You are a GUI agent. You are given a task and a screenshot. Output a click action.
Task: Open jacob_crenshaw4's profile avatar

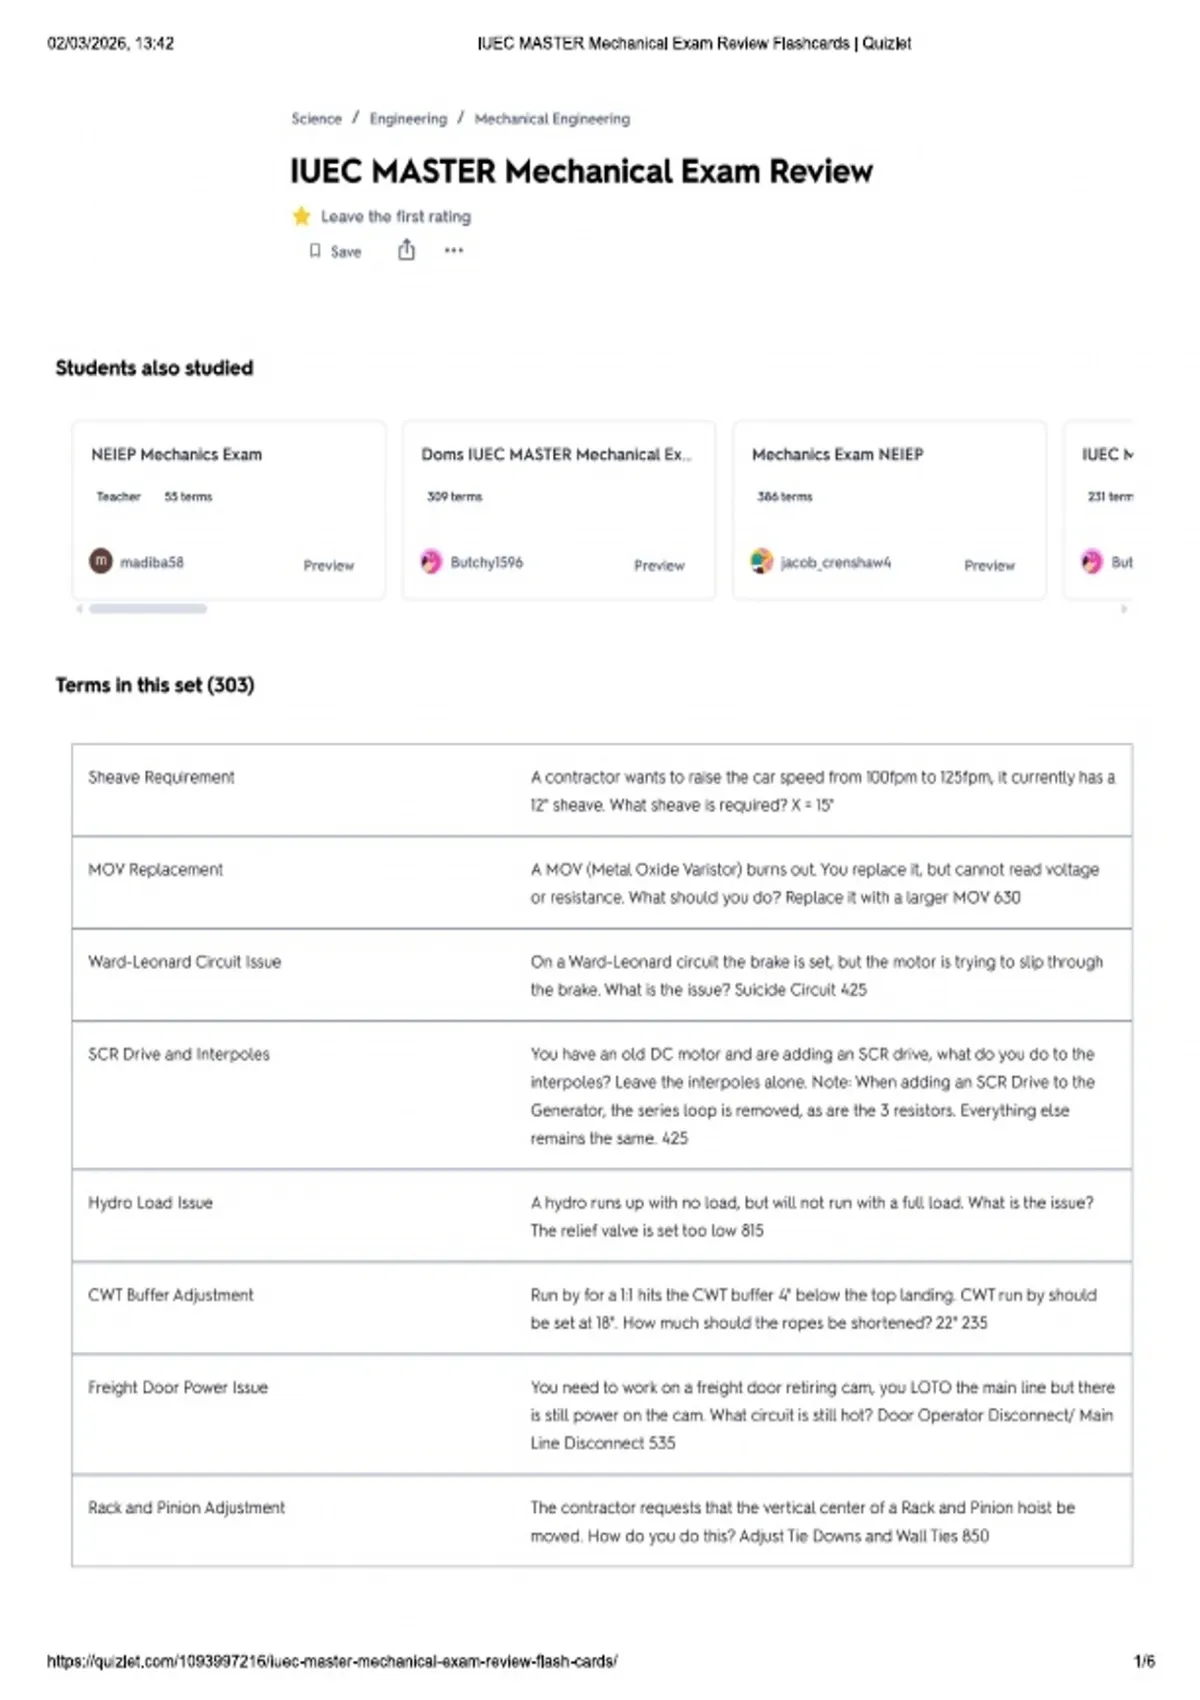pyautogui.click(x=762, y=561)
